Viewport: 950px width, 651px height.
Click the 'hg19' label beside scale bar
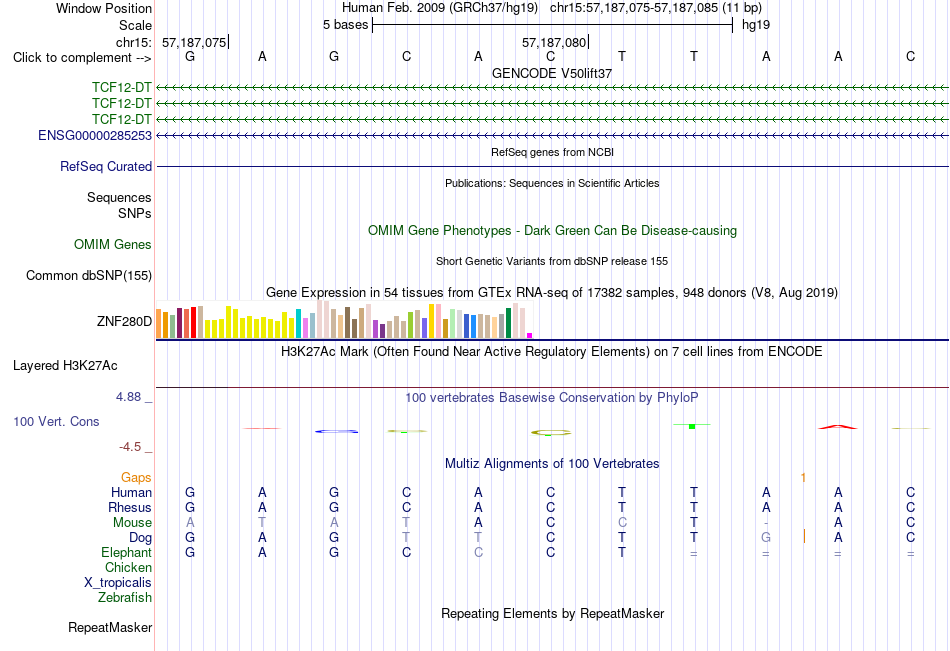[756, 25]
